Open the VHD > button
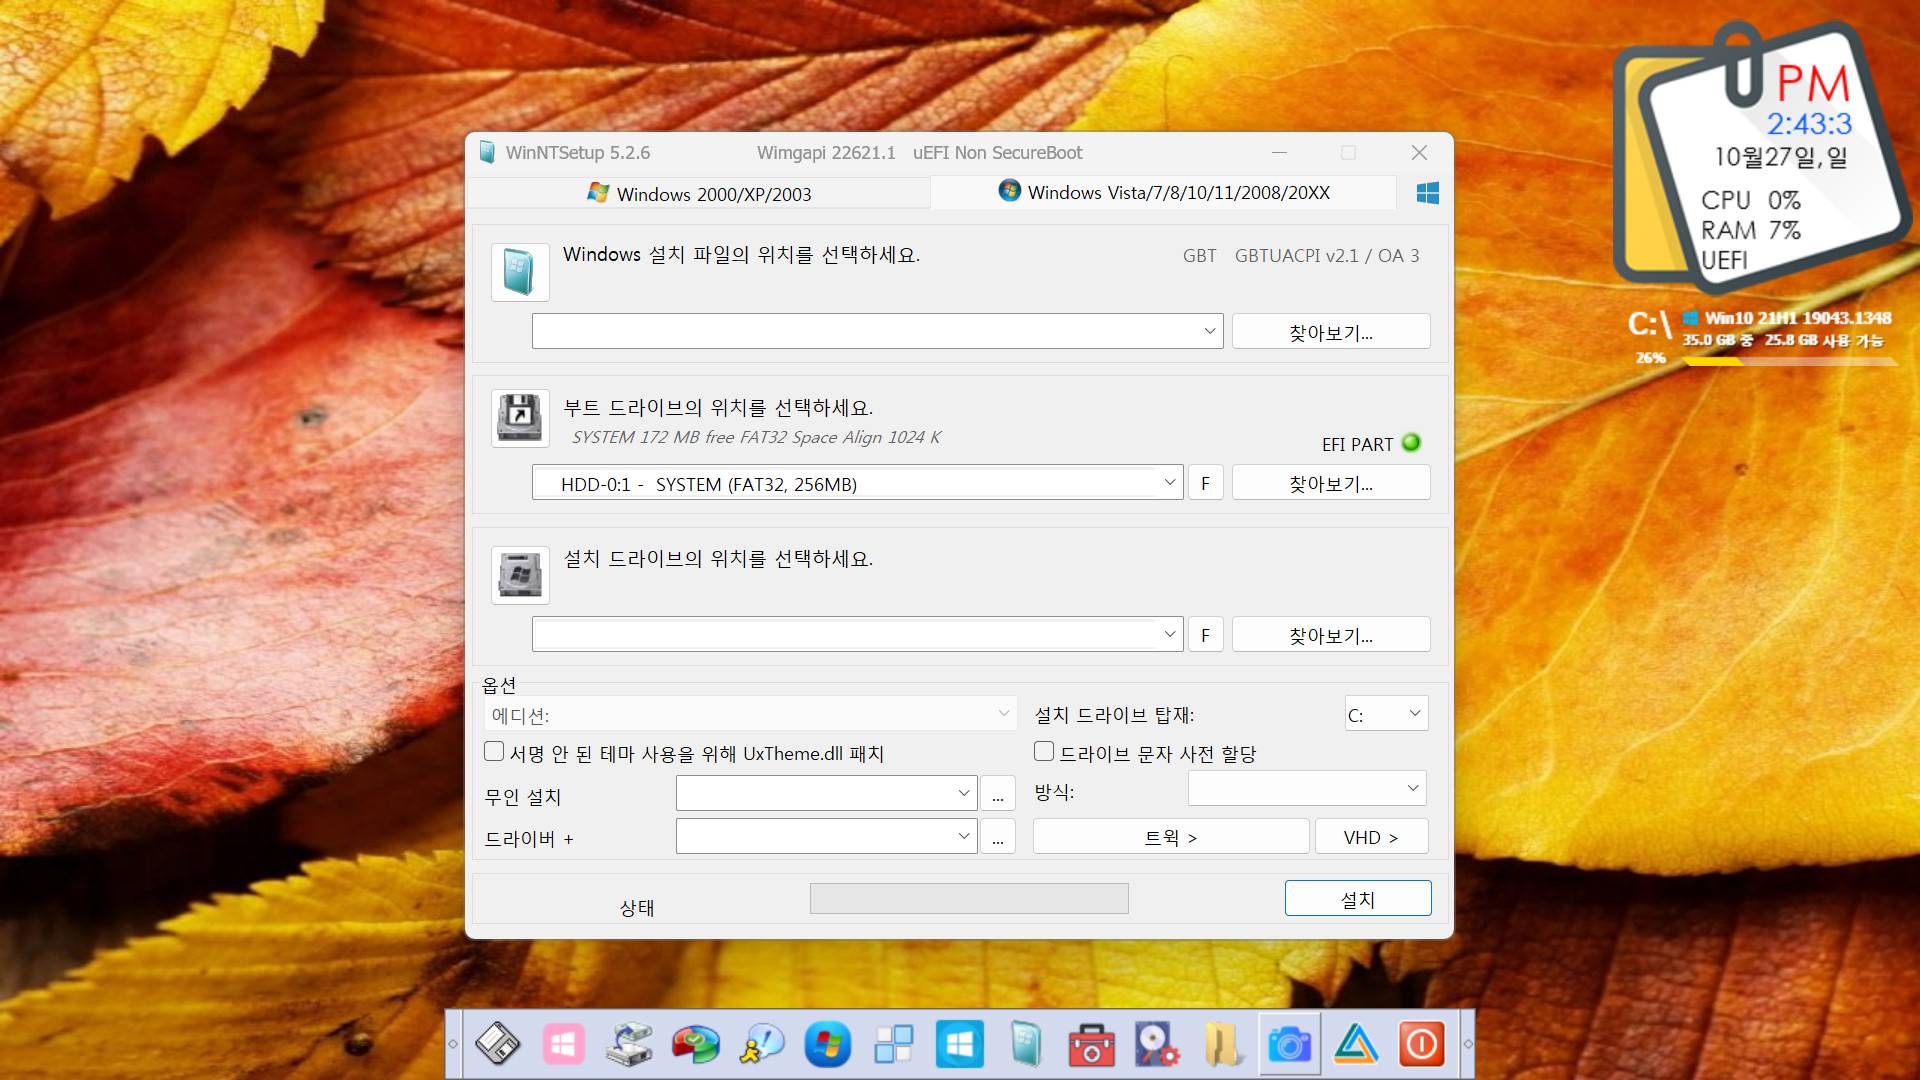Image resolution: width=1920 pixels, height=1080 pixels. pyautogui.click(x=1371, y=837)
